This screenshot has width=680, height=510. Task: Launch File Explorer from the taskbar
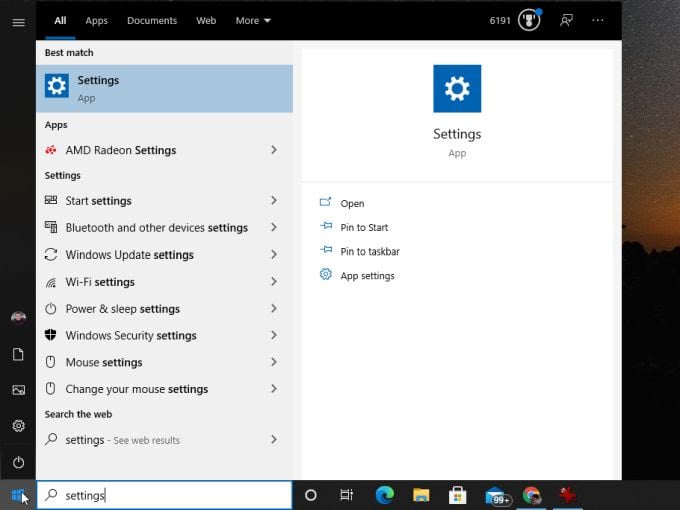[x=421, y=495]
